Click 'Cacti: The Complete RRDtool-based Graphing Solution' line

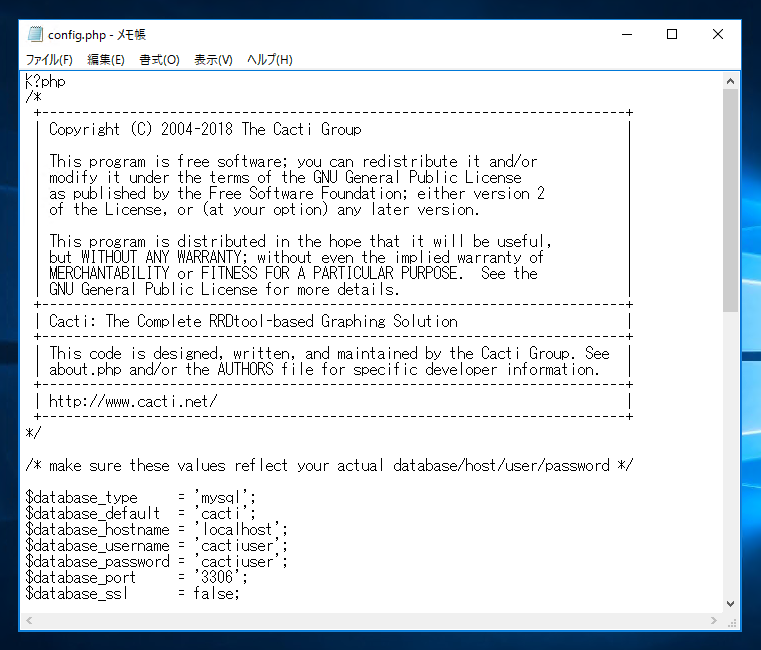click(253, 321)
